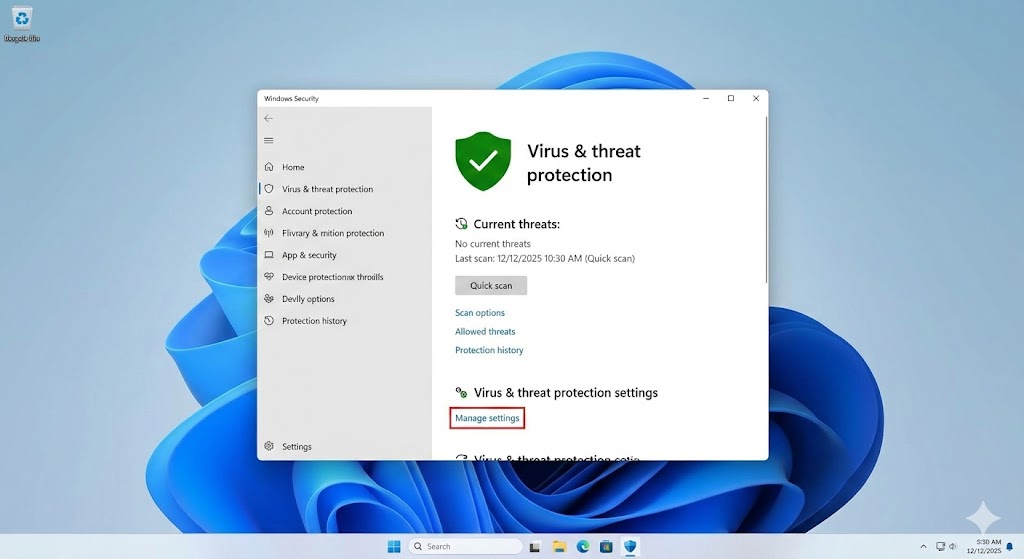Maximize the Windows Security window
This screenshot has width=1024, height=559.
tap(731, 99)
